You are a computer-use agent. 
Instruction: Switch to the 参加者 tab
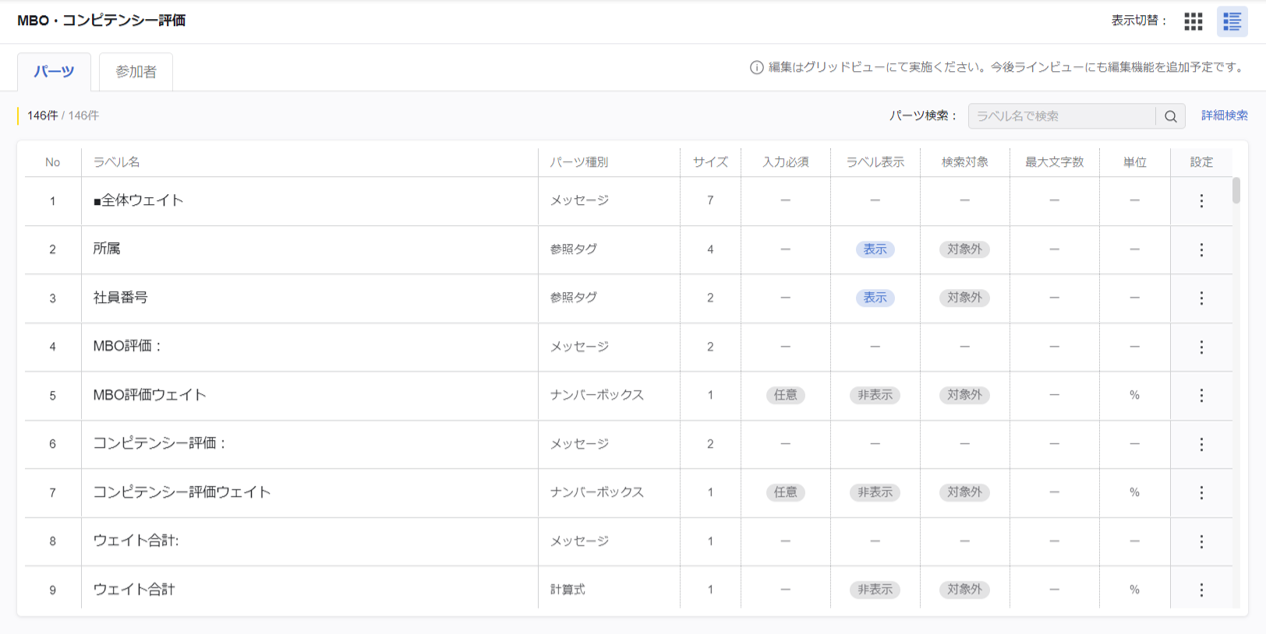point(136,72)
